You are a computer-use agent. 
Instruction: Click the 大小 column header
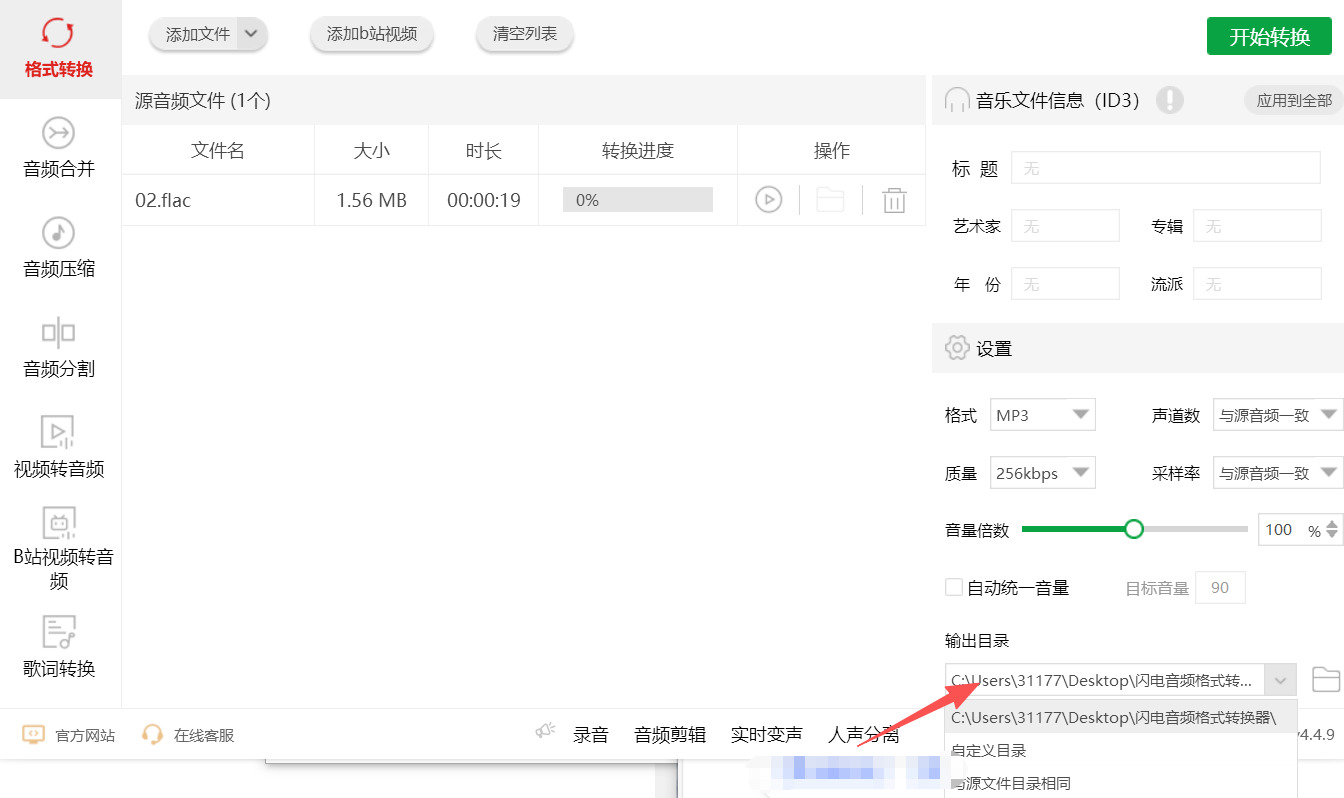[x=371, y=150]
